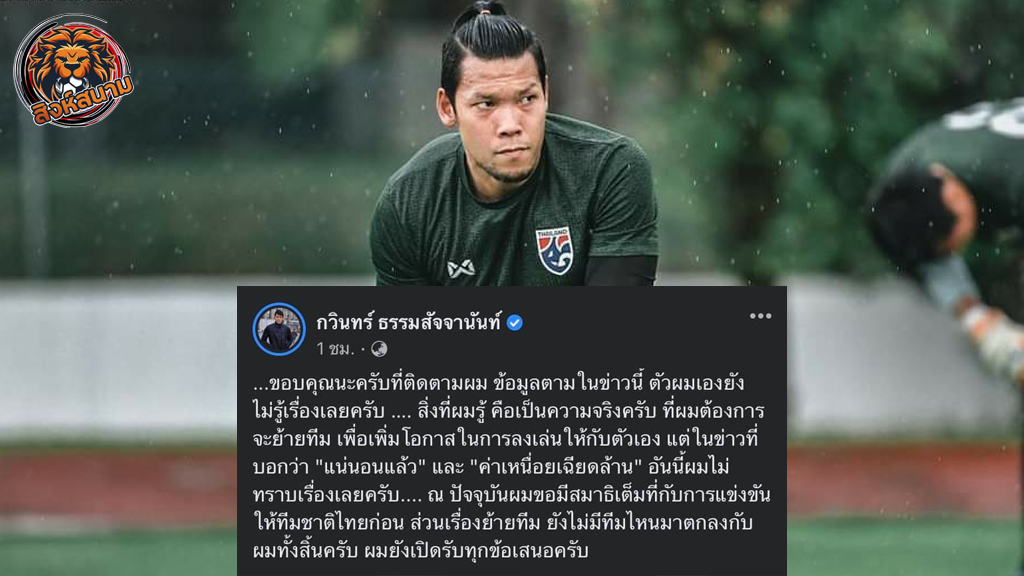Click the "1 ชม." post timestamp
This screenshot has height=576, width=1024.
[335, 349]
